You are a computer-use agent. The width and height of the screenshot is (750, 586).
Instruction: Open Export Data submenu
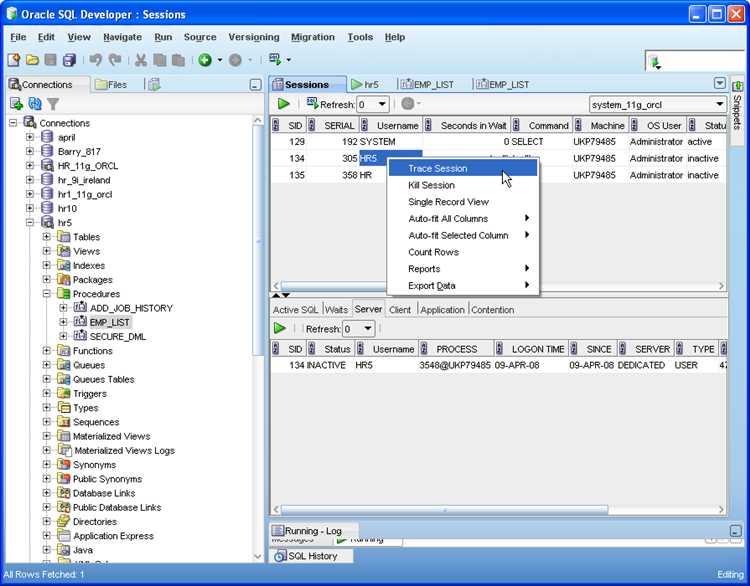point(463,286)
